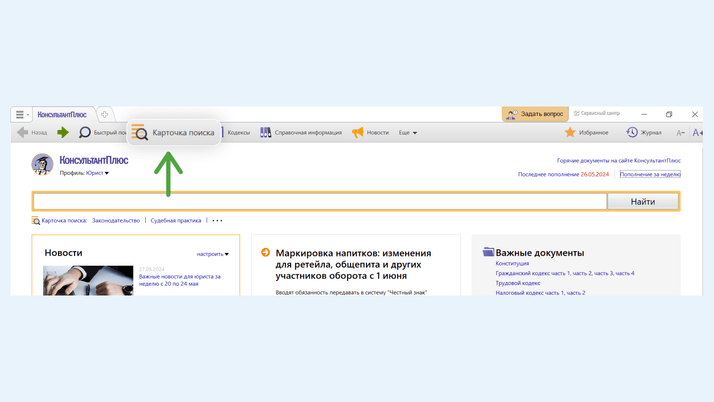Change profile via Юрист dropdown
The width and height of the screenshot is (714, 402).
tap(97, 173)
